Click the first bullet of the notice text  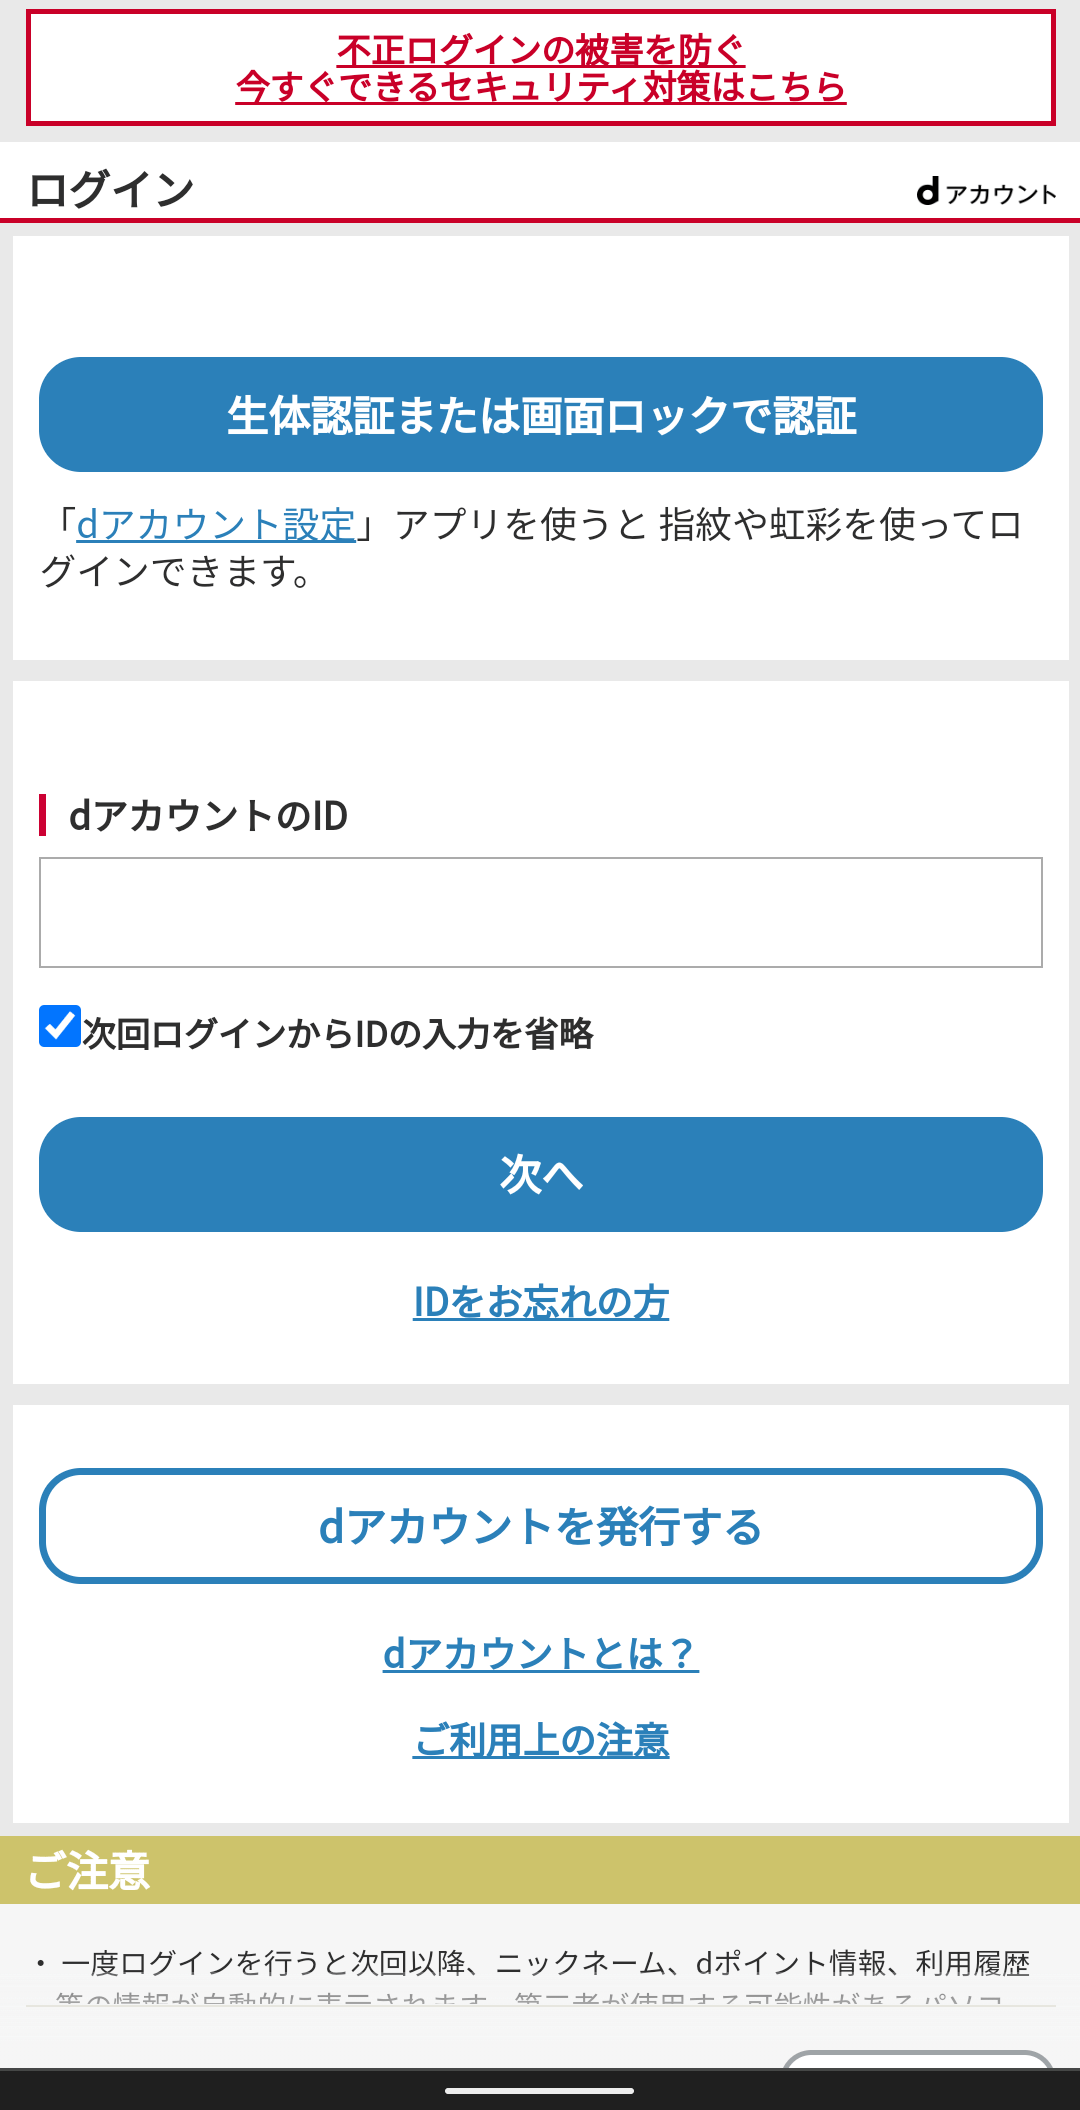click(545, 1964)
